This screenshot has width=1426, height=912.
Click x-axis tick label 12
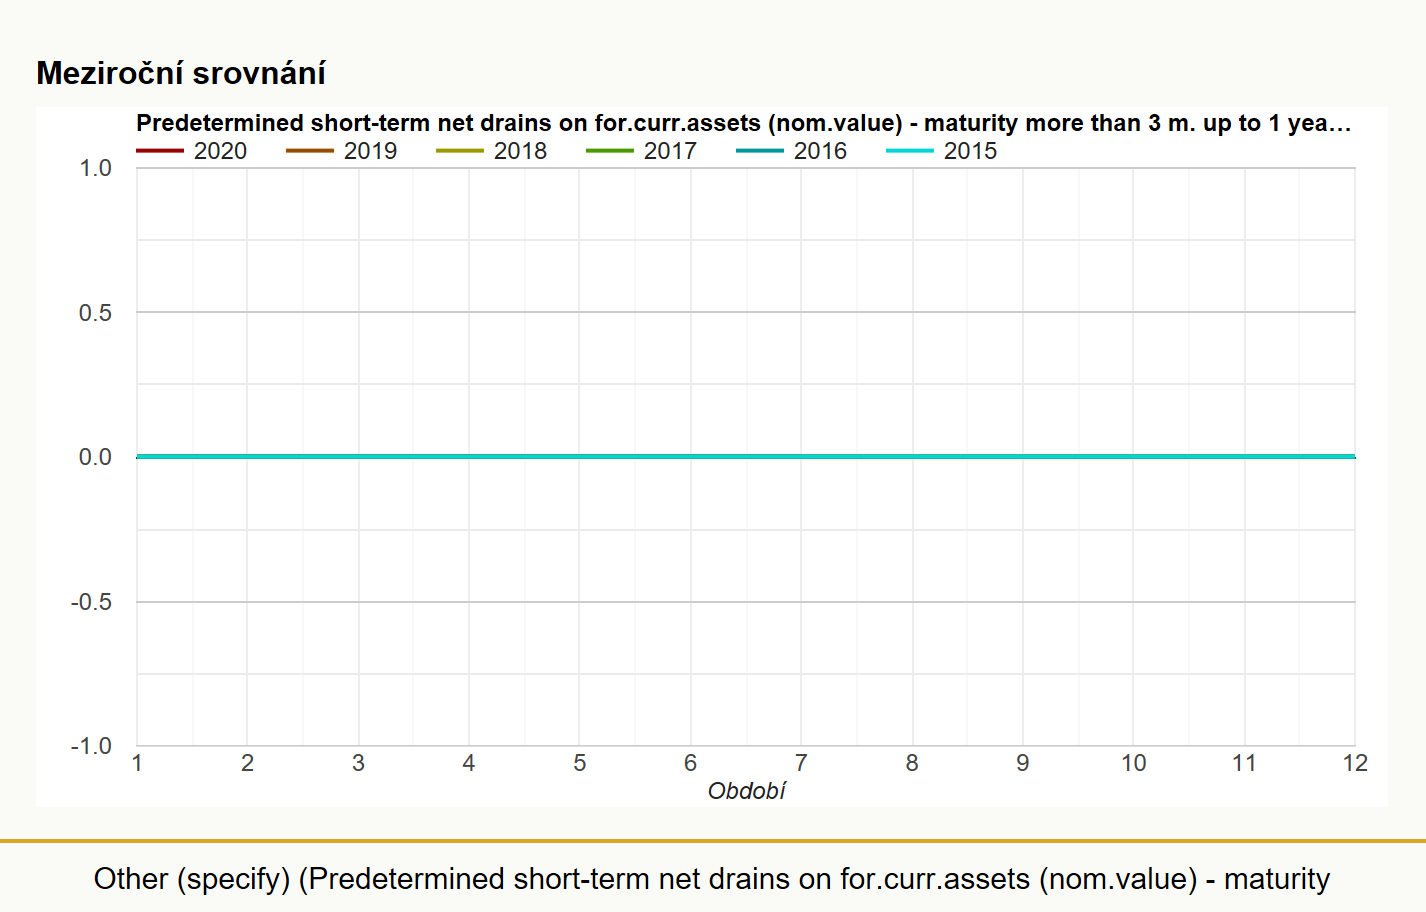(x=1355, y=763)
